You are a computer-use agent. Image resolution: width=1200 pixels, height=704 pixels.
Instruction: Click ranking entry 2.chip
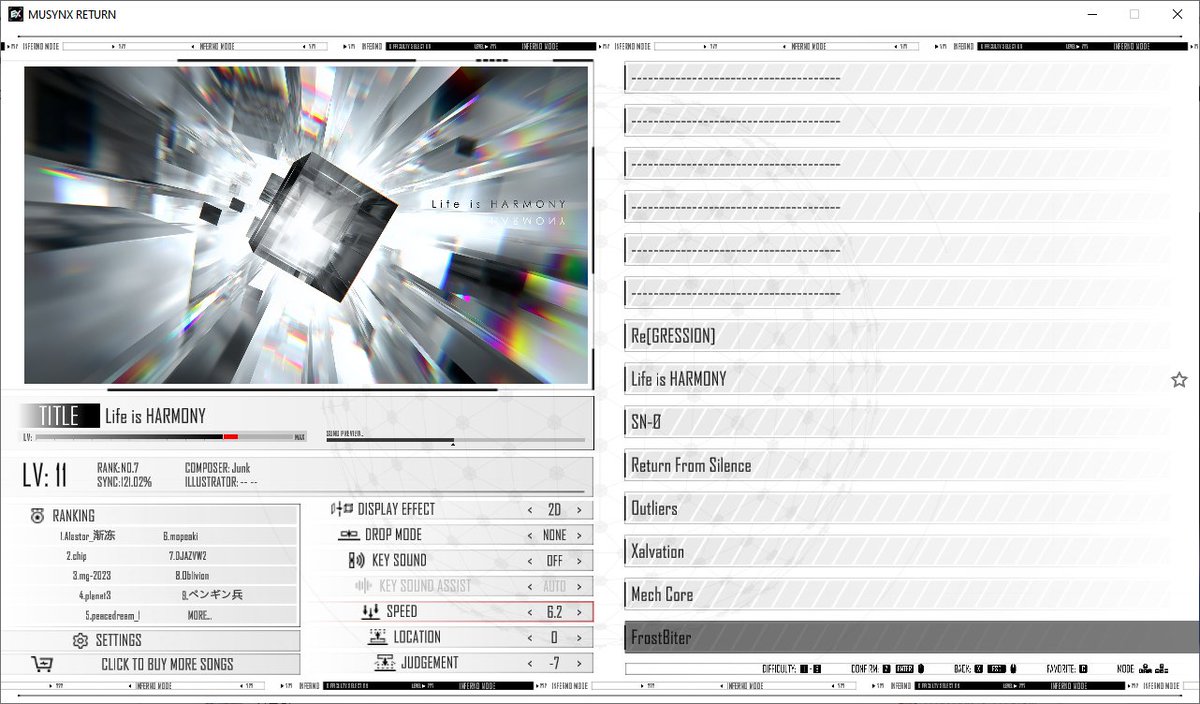point(77,556)
